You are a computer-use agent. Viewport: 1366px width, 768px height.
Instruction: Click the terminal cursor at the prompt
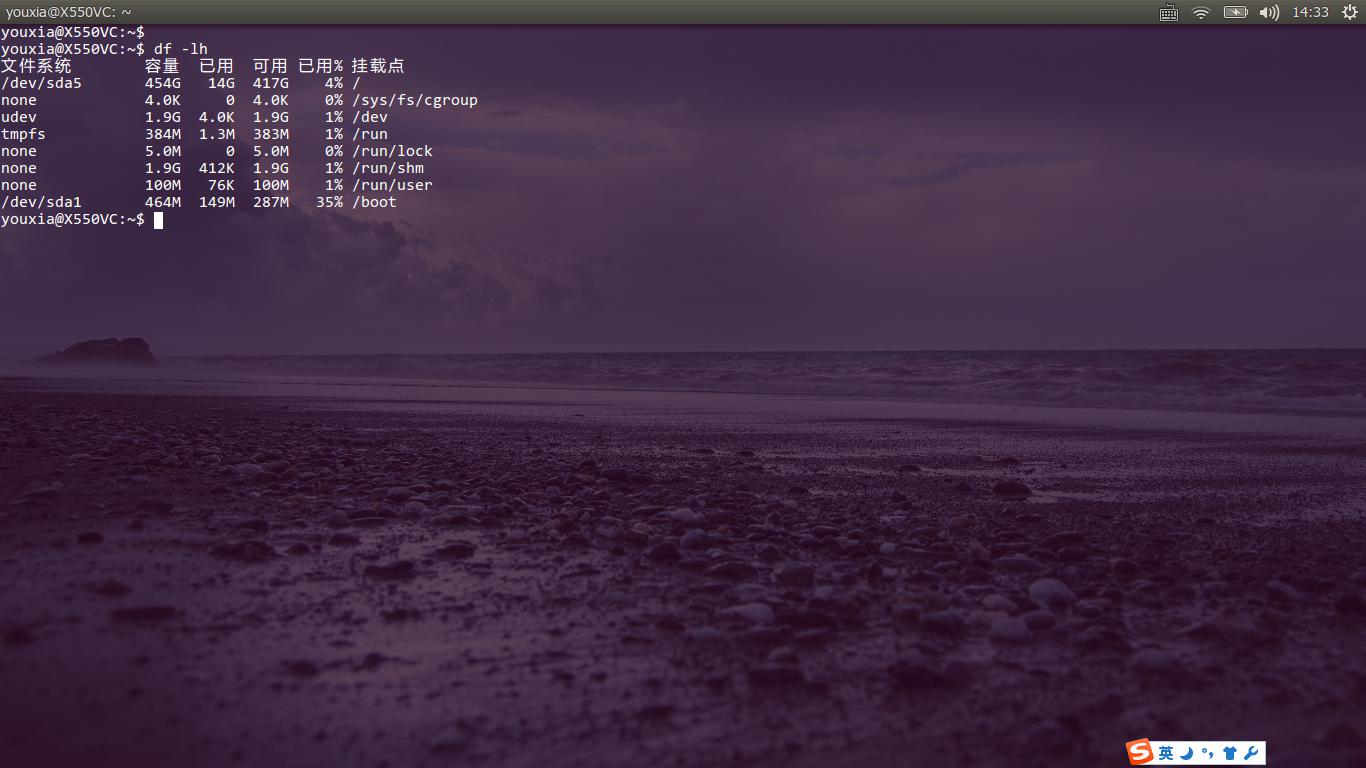pyautogui.click(x=158, y=220)
